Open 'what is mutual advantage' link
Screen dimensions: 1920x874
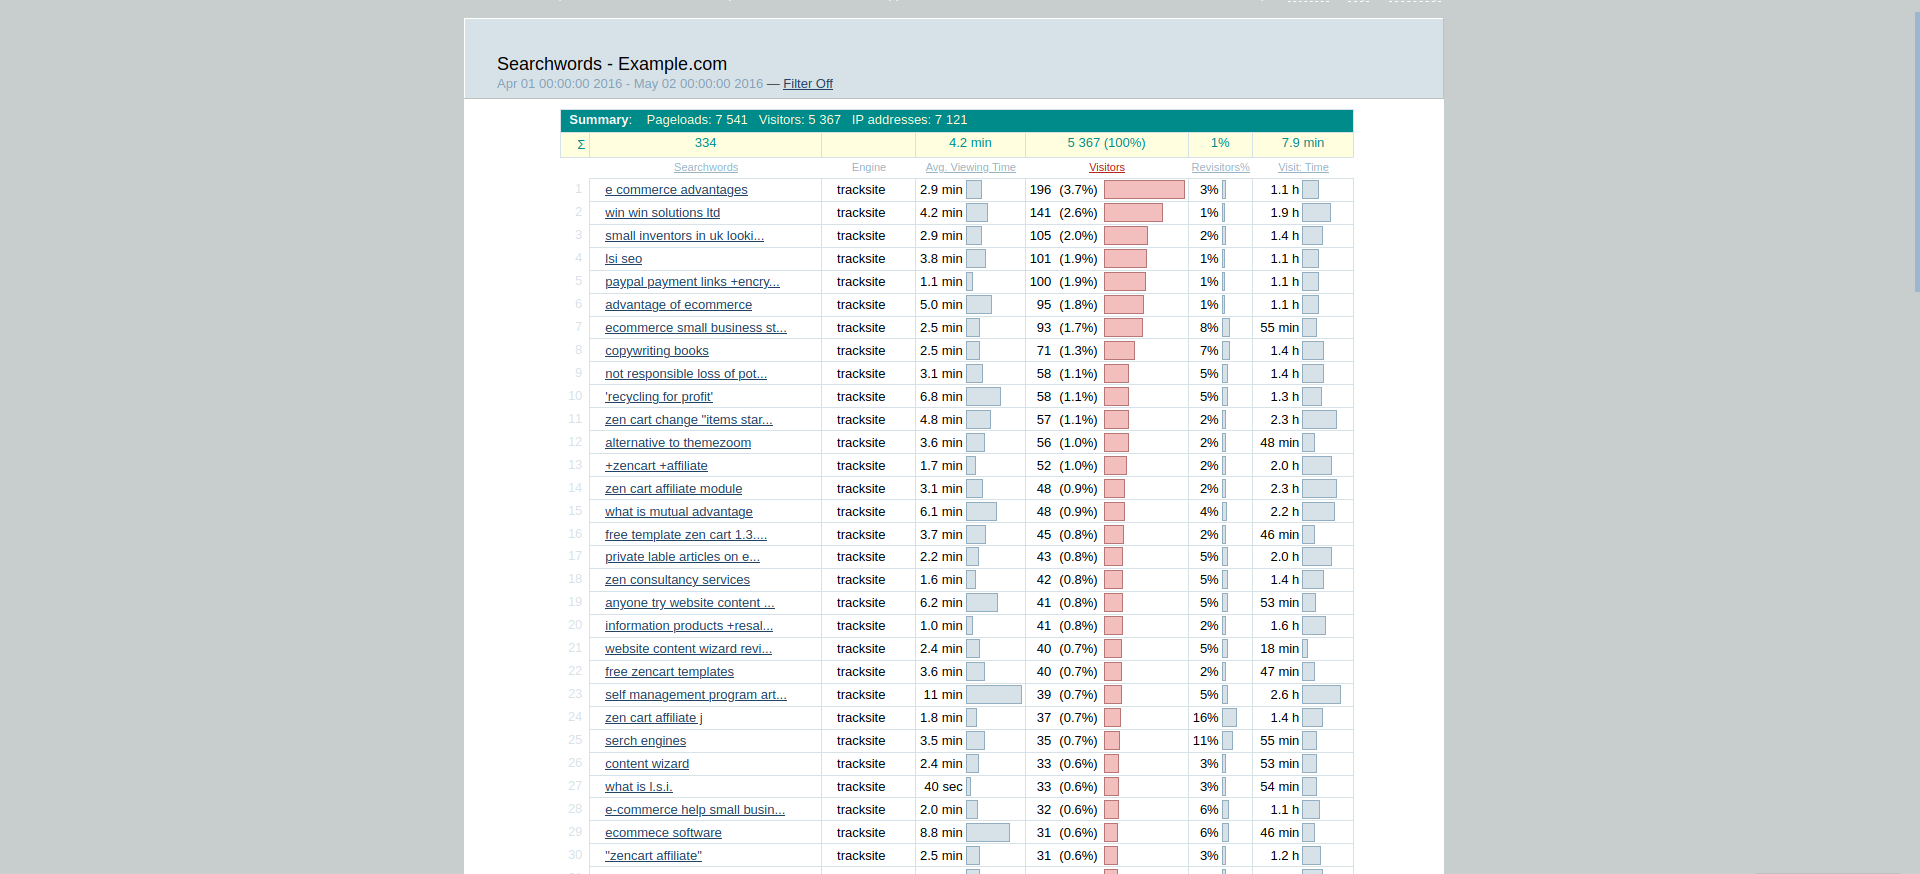pos(678,512)
